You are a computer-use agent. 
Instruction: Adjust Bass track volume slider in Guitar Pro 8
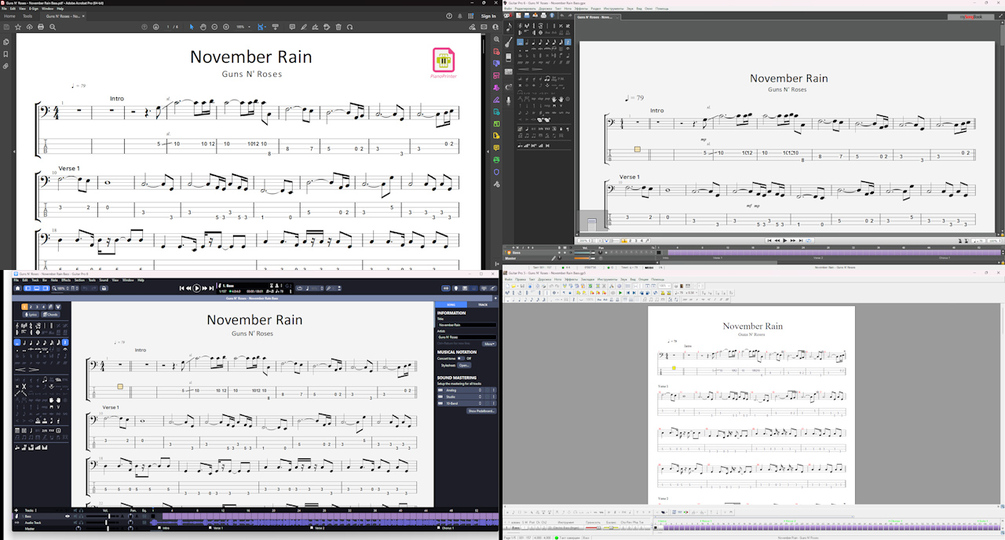pyautogui.click(x=109, y=516)
